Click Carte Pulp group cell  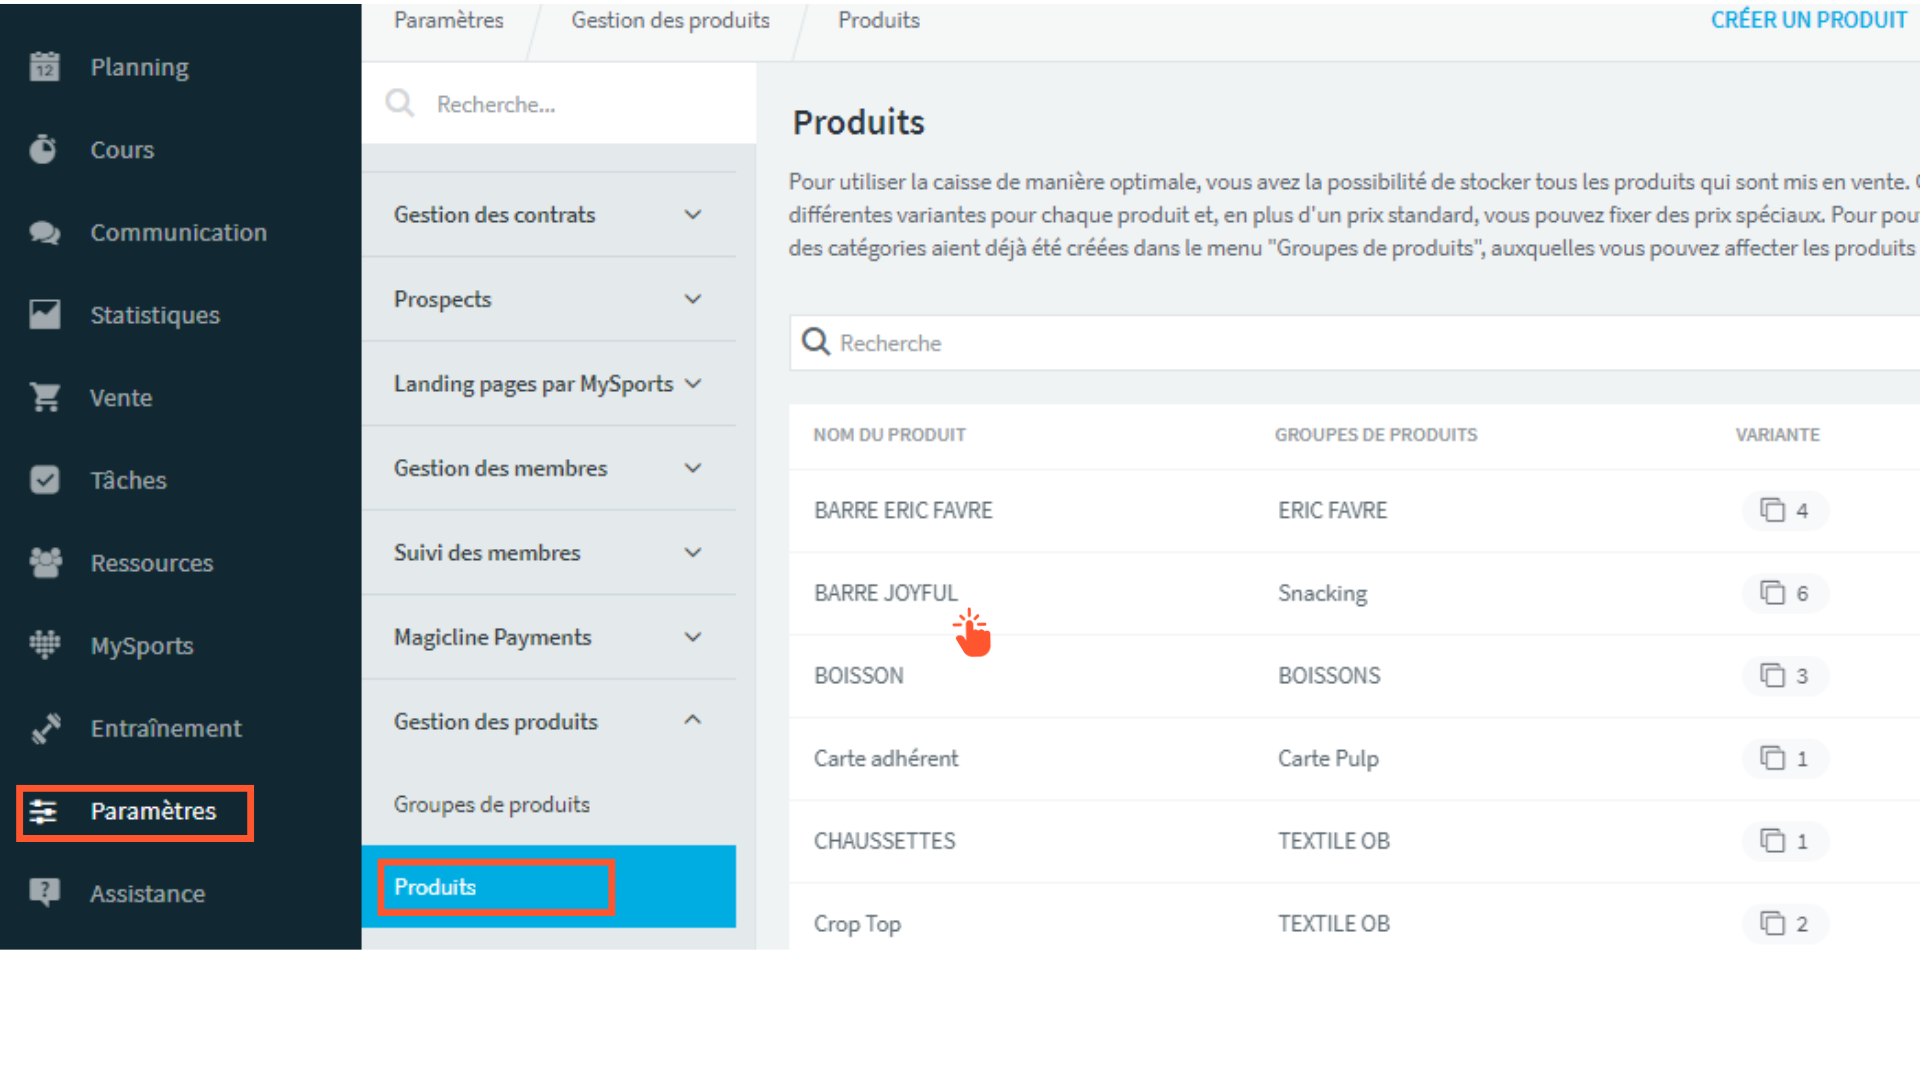point(1328,758)
